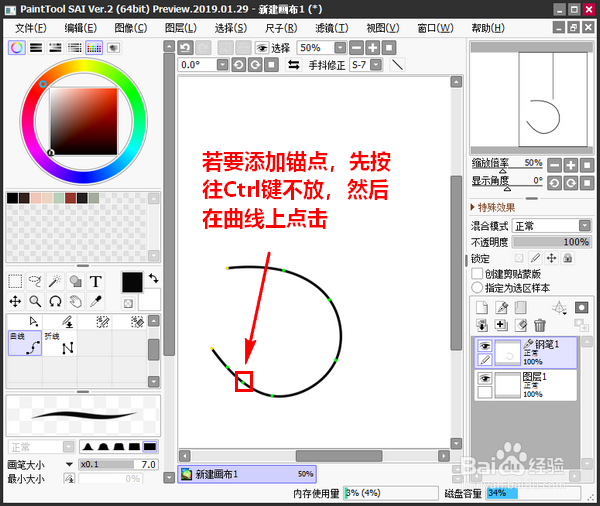This screenshot has width=600, height=506.
Task: Select the anchor point edit tool
Action: (34, 322)
